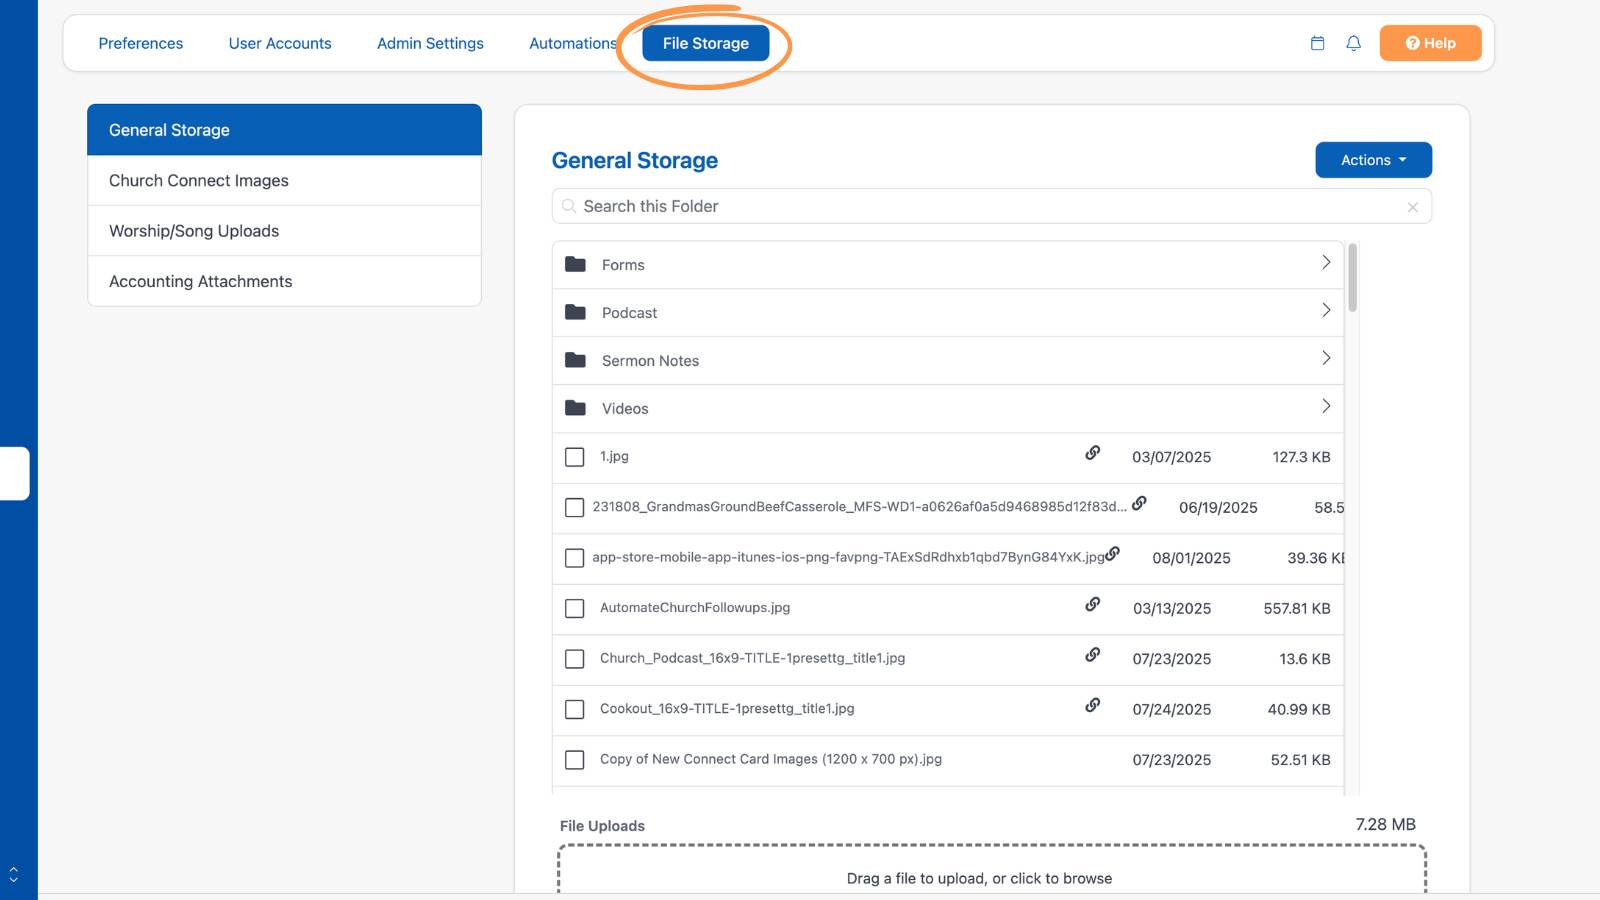Image resolution: width=1600 pixels, height=900 pixels.
Task: Open the calendar icon in top bar
Action: [x=1317, y=43]
